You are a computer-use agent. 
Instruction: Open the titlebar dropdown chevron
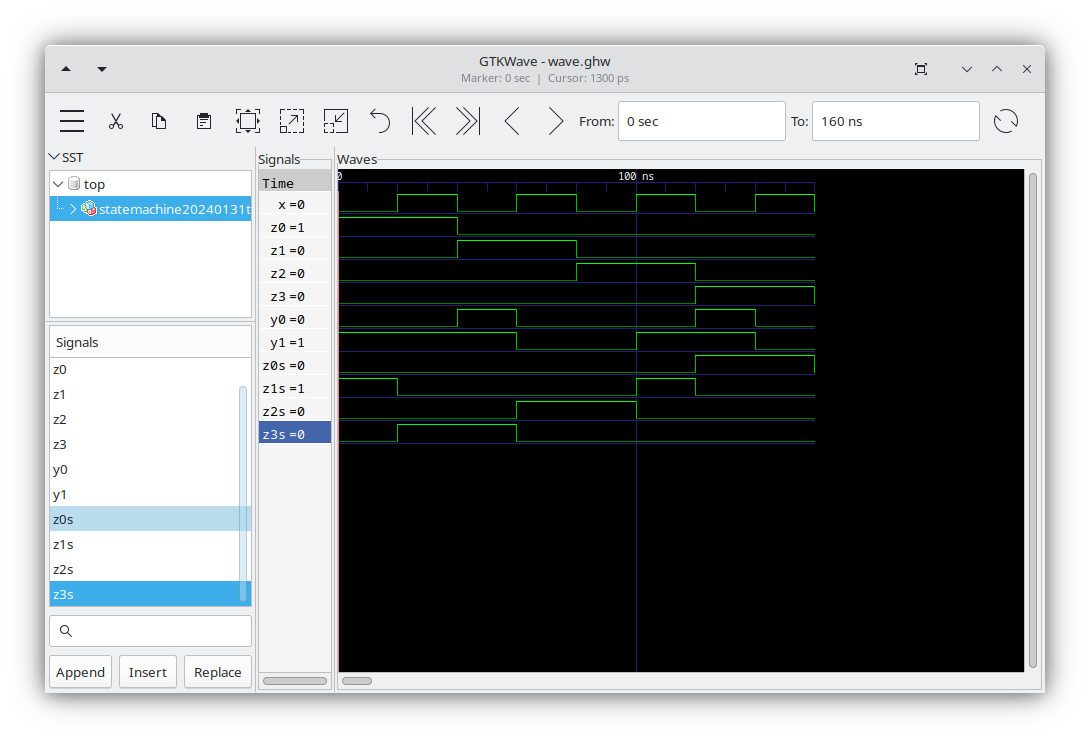(966, 68)
